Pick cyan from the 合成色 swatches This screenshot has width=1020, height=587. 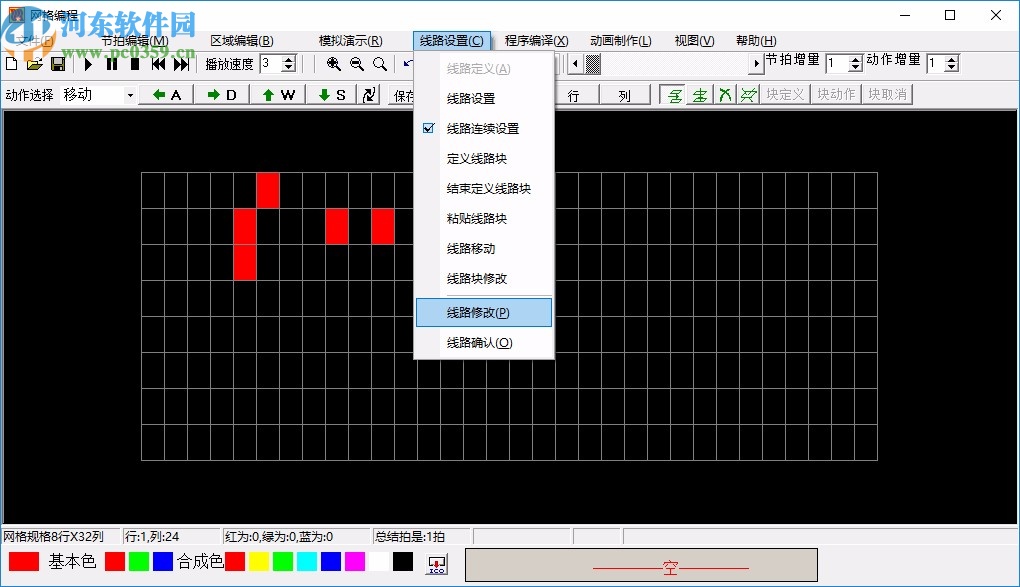click(x=307, y=562)
